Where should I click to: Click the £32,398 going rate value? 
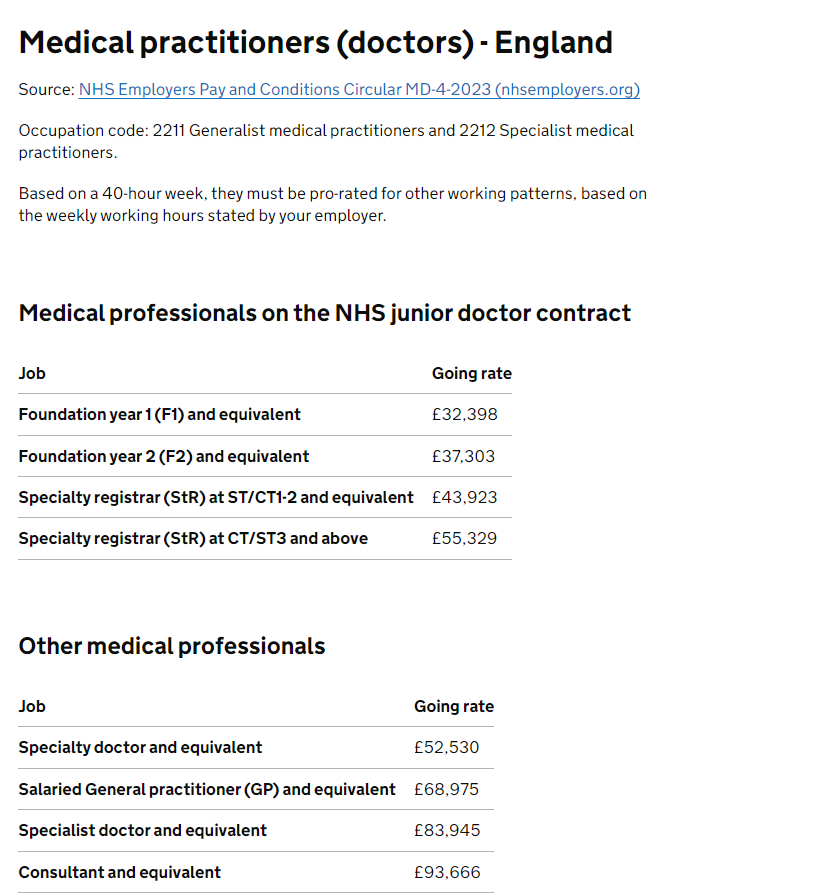(x=465, y=414)
